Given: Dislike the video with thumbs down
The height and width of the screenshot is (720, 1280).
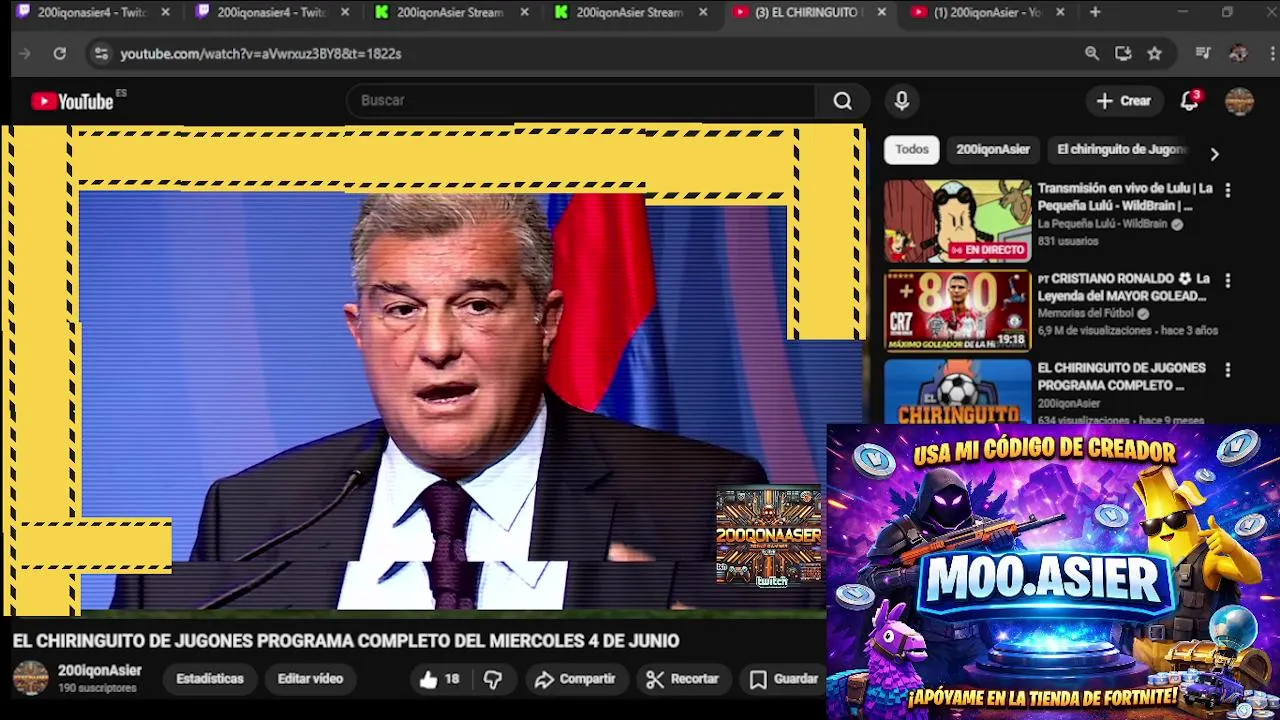Looking at the screenshot, I should pyautogui.click(x=493, y=680).
